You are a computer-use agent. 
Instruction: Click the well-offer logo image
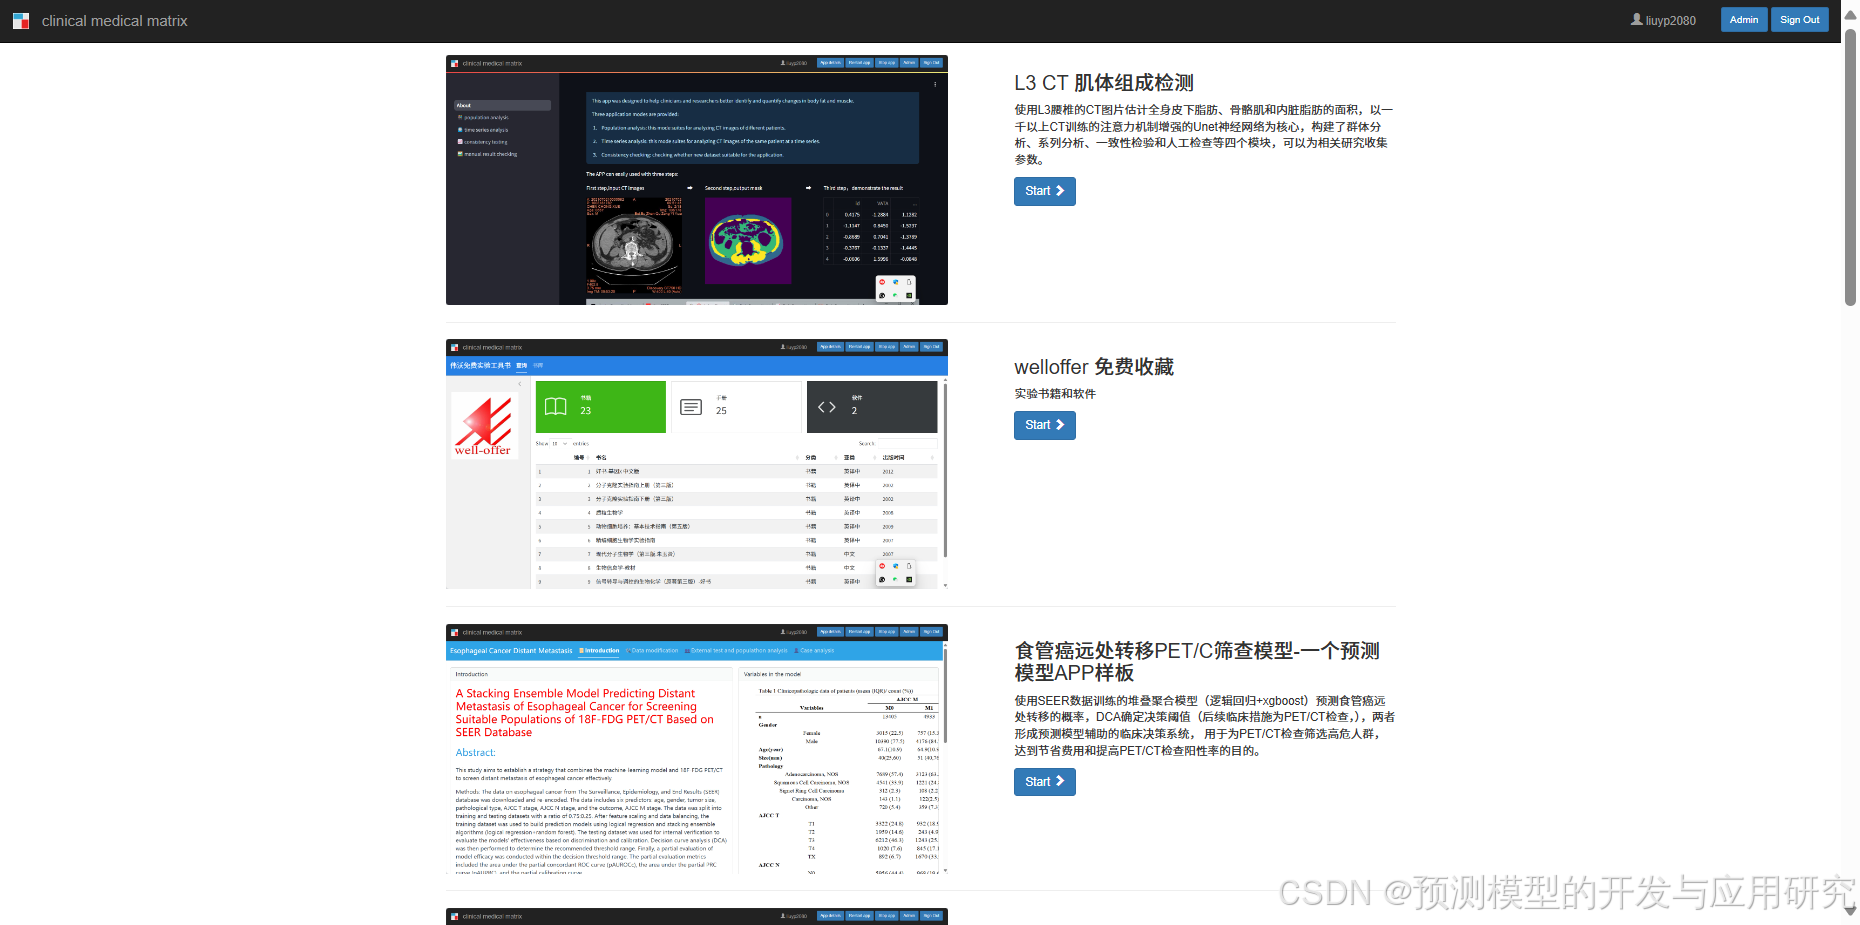tap(484, 424)
